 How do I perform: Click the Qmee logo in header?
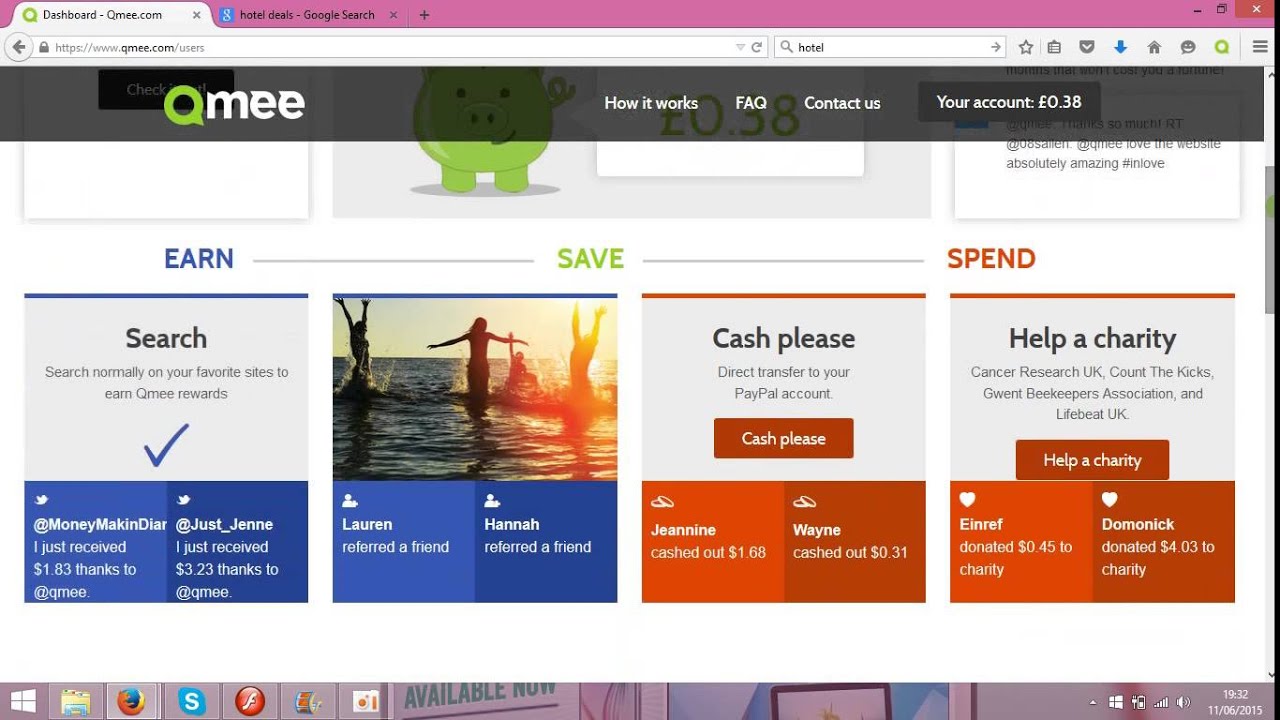234,103
